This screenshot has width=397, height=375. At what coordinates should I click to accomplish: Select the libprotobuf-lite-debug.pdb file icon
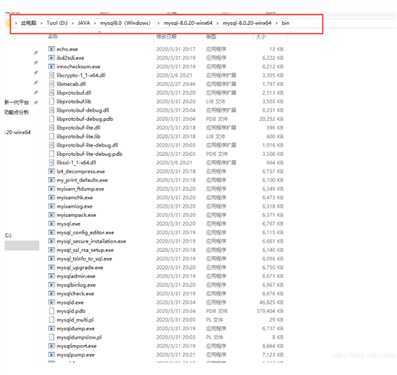coord(51,154)
